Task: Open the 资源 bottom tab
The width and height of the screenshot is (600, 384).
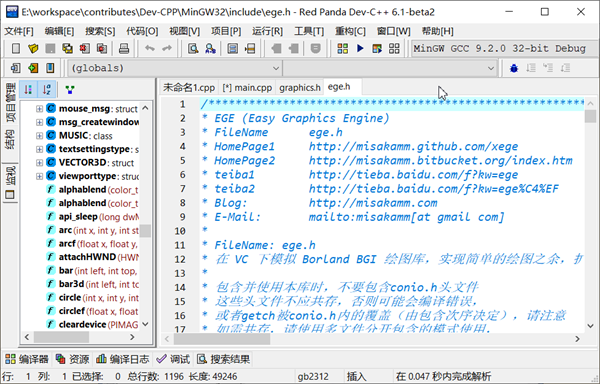Action: [x=72, y=359]
